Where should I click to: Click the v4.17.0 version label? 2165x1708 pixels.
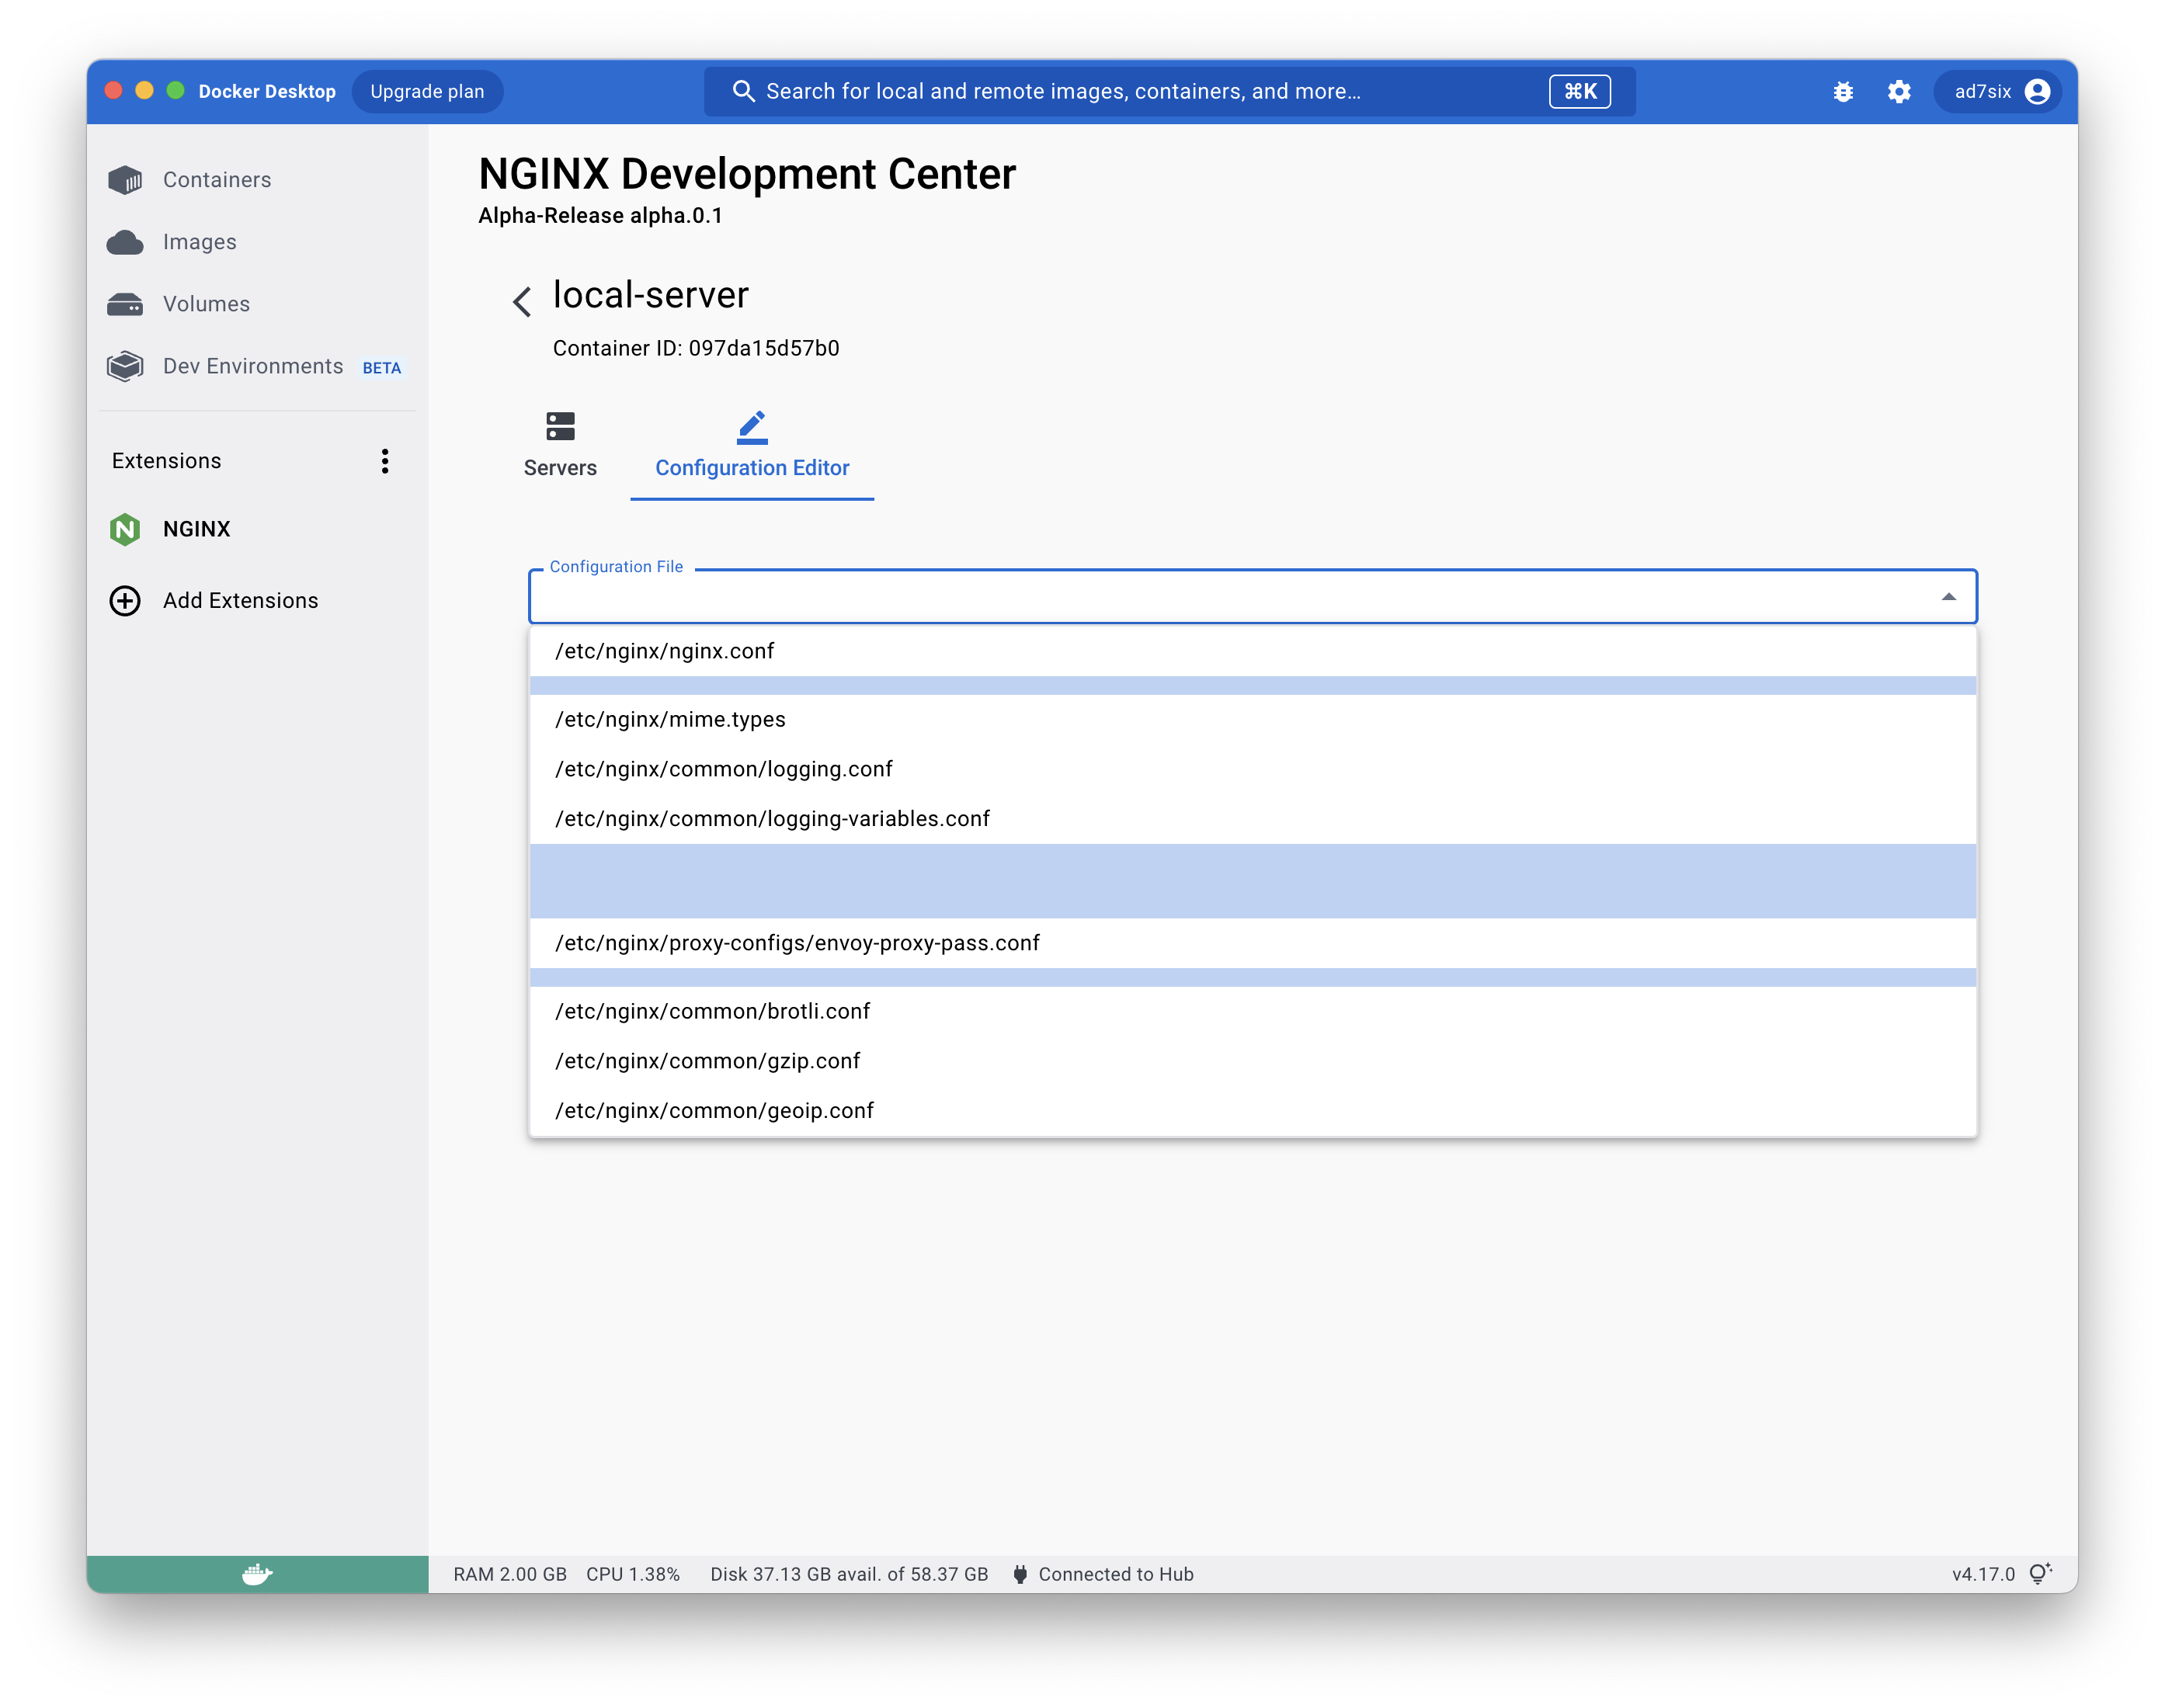tap(1984, 1574)
